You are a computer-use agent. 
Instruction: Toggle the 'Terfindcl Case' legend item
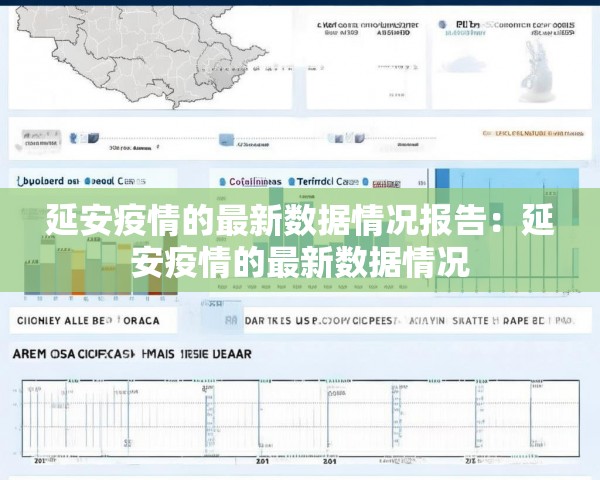(324, 181)
